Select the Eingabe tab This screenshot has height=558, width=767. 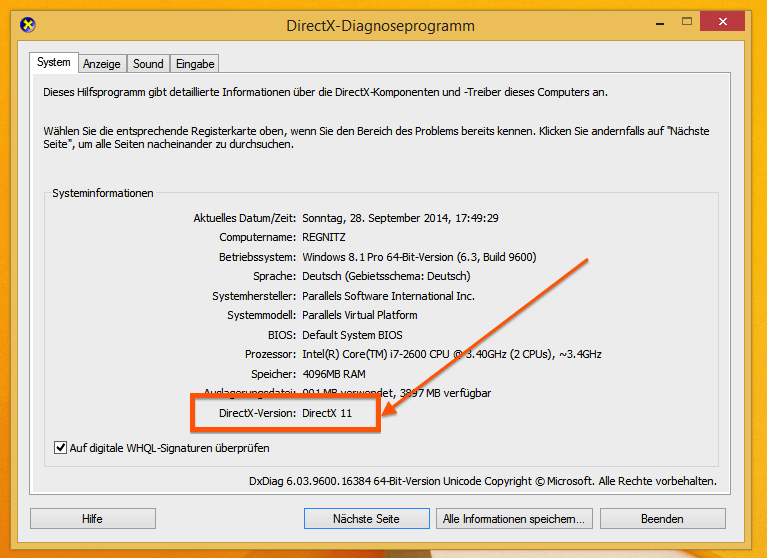pos(195,64)
